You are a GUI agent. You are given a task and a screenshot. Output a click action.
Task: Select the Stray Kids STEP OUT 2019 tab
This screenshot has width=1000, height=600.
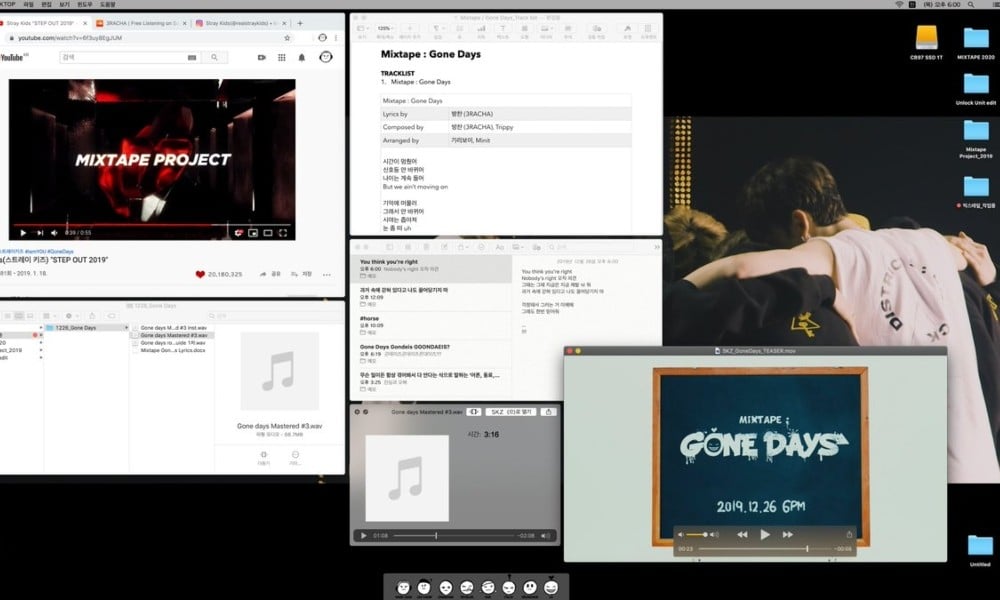coord(45,23)
